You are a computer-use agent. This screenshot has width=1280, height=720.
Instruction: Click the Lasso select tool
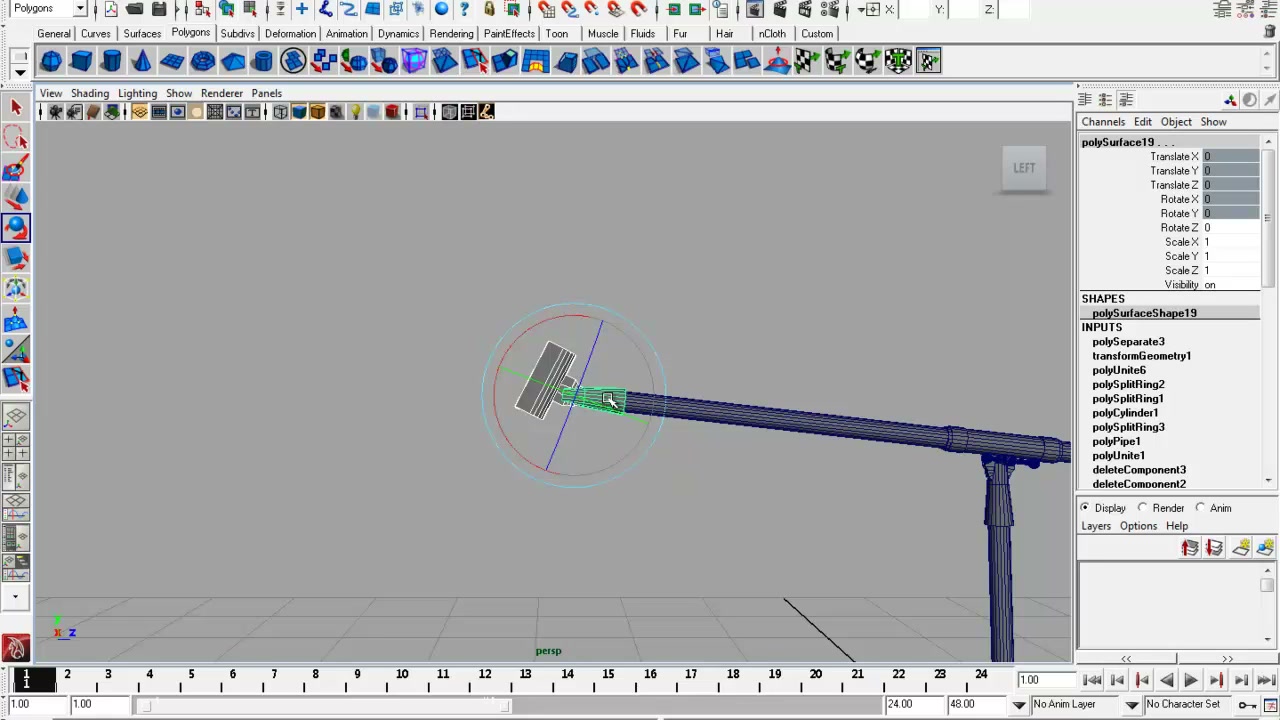15,138
